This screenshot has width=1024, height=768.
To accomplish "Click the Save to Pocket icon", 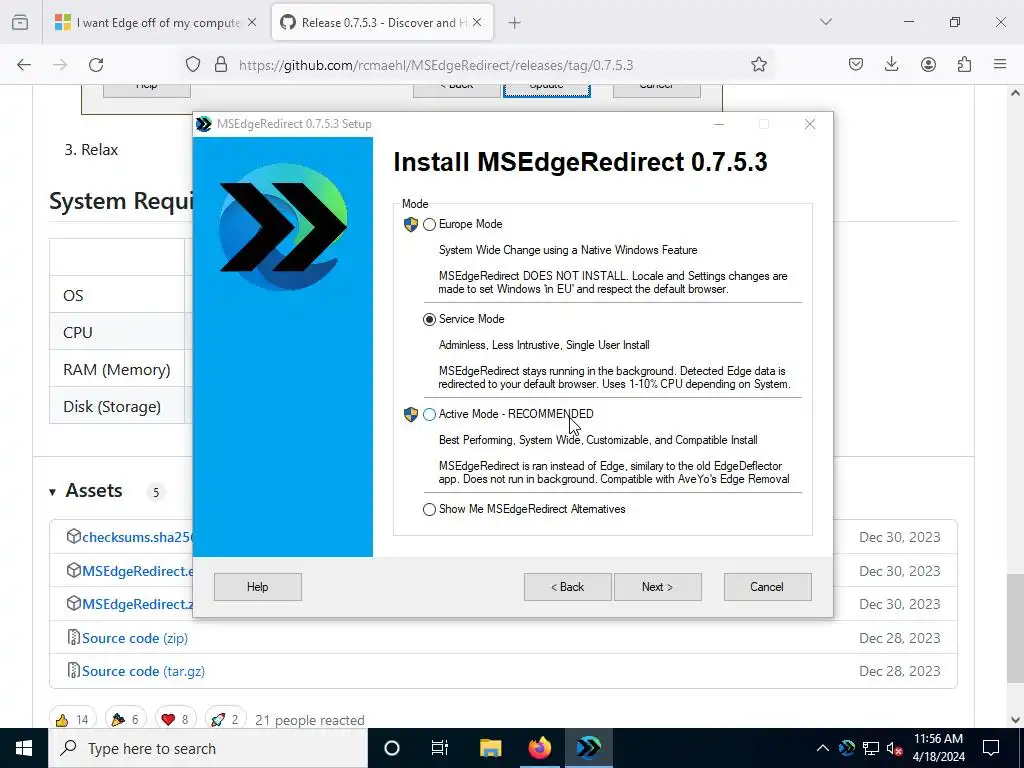I will coord(856,65).
